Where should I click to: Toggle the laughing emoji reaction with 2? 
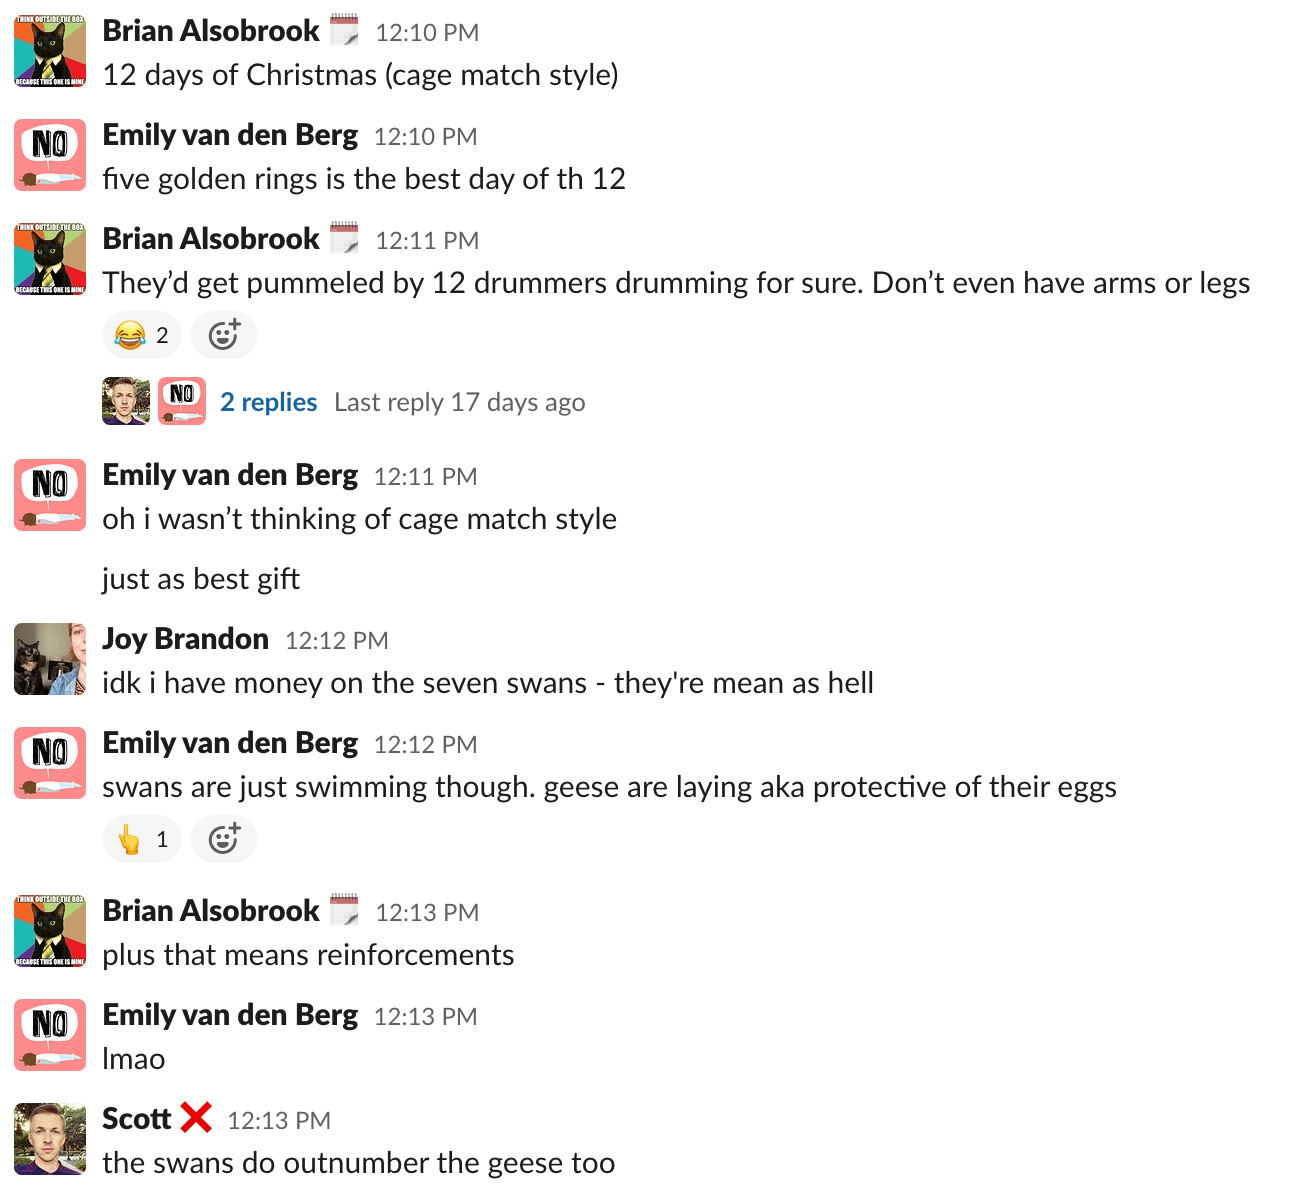pos(142,335)
